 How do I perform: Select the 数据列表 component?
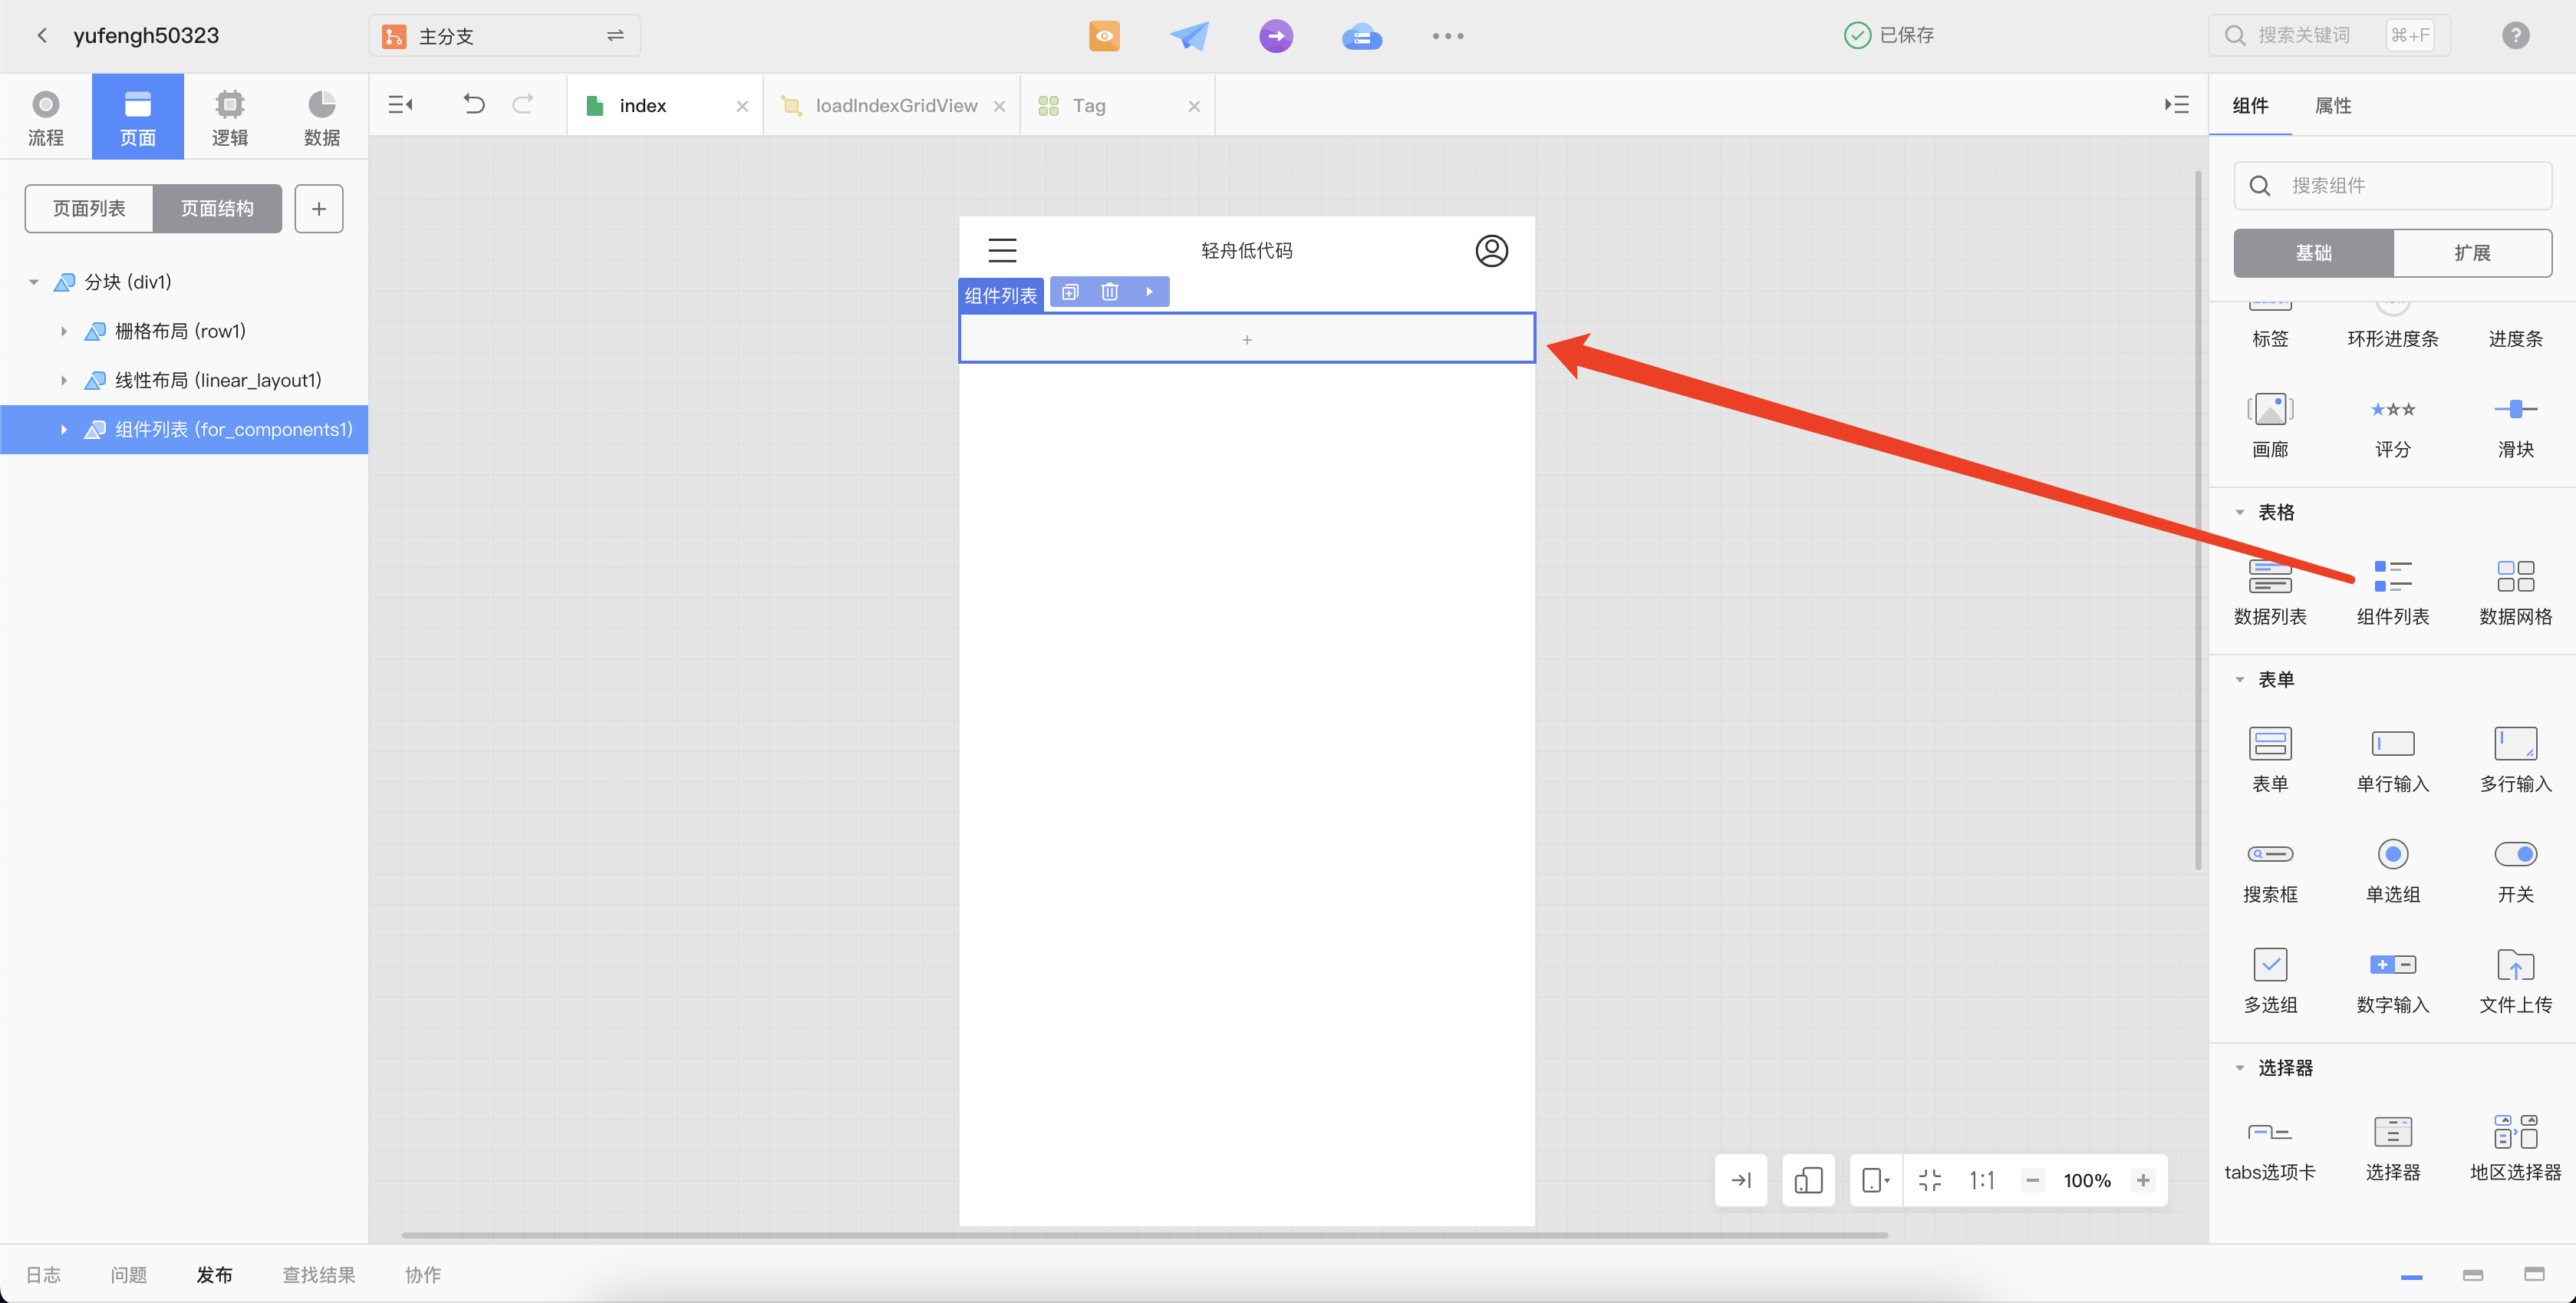coord(2270,593)
